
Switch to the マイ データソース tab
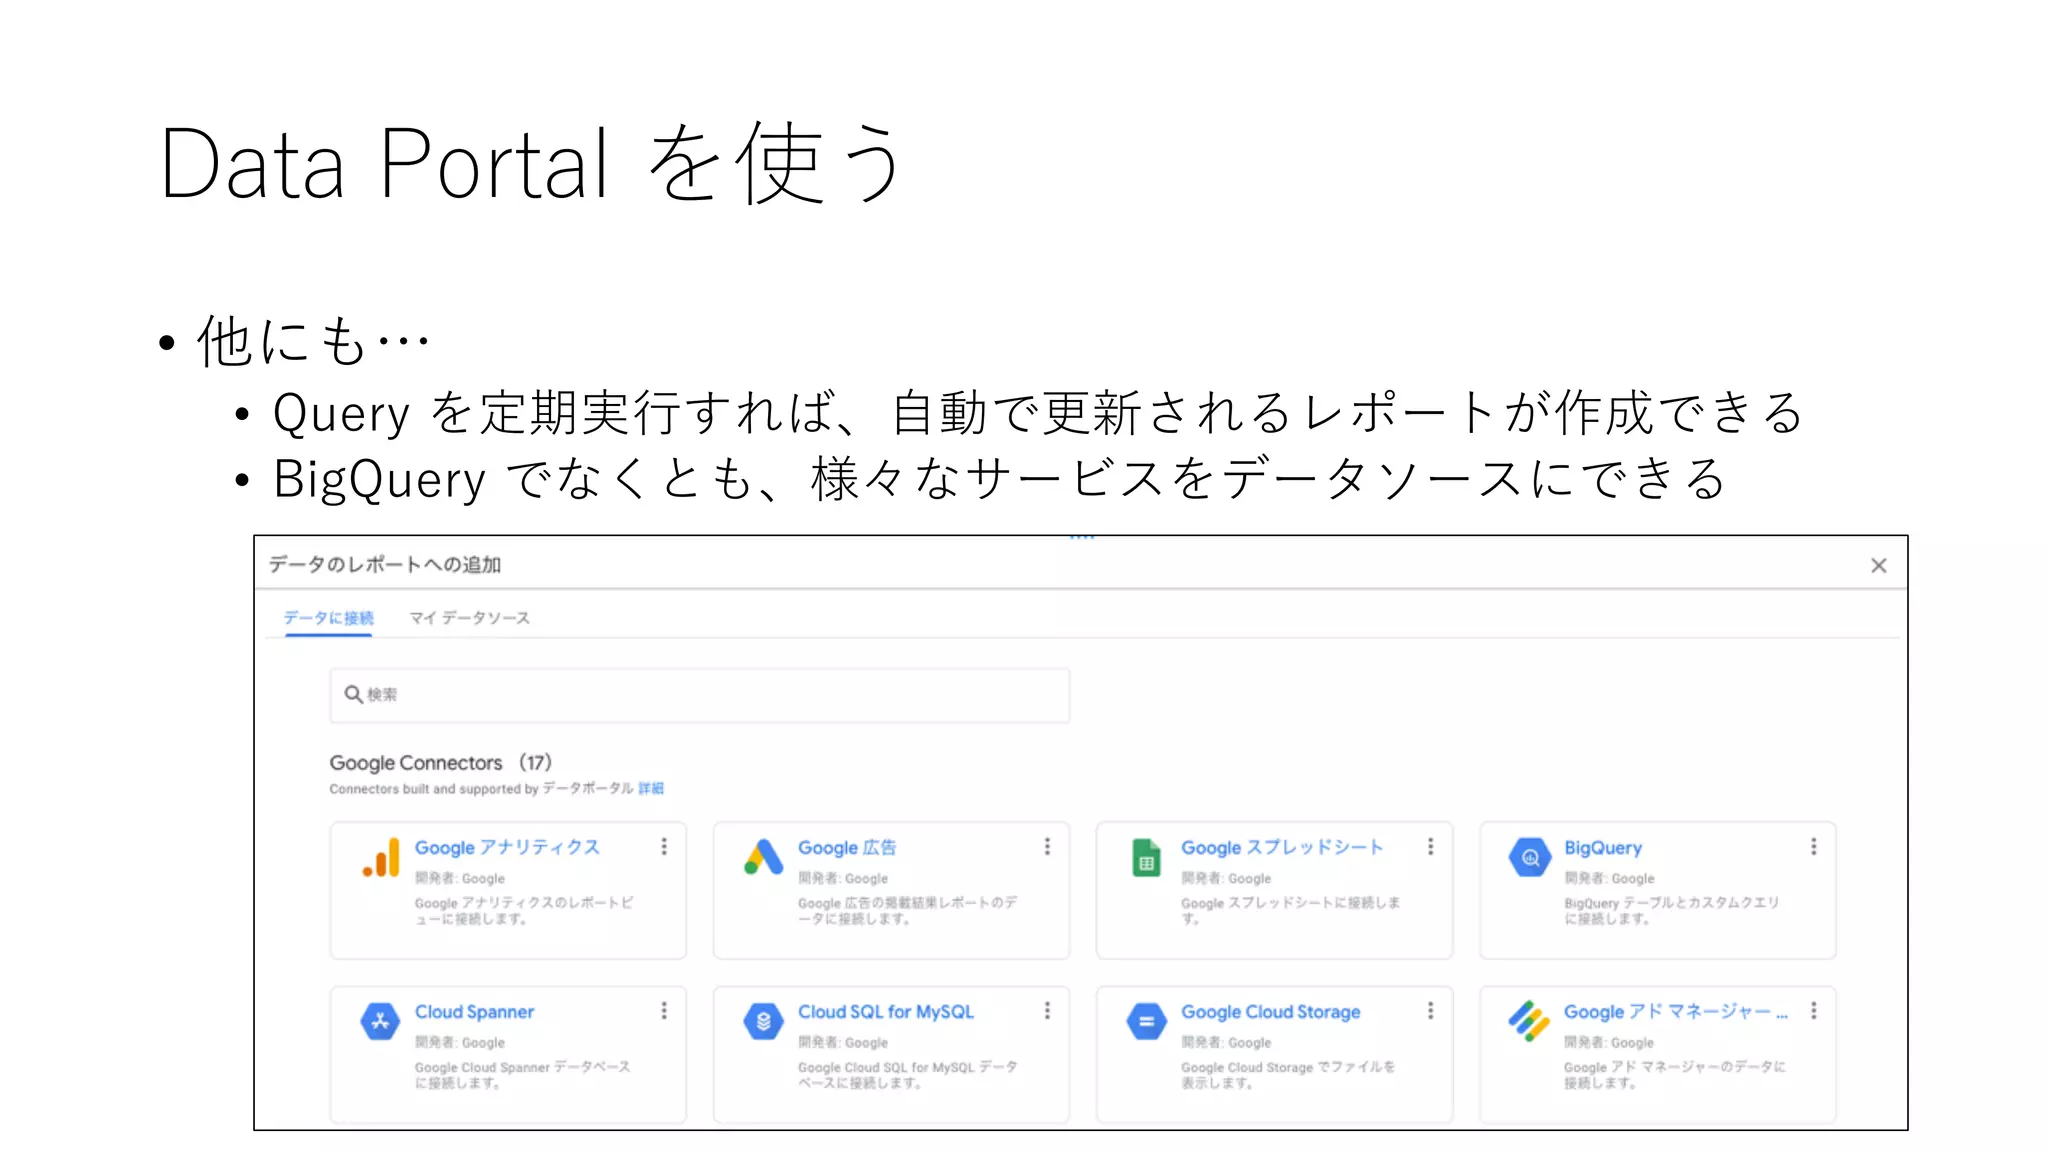(469, 618)
